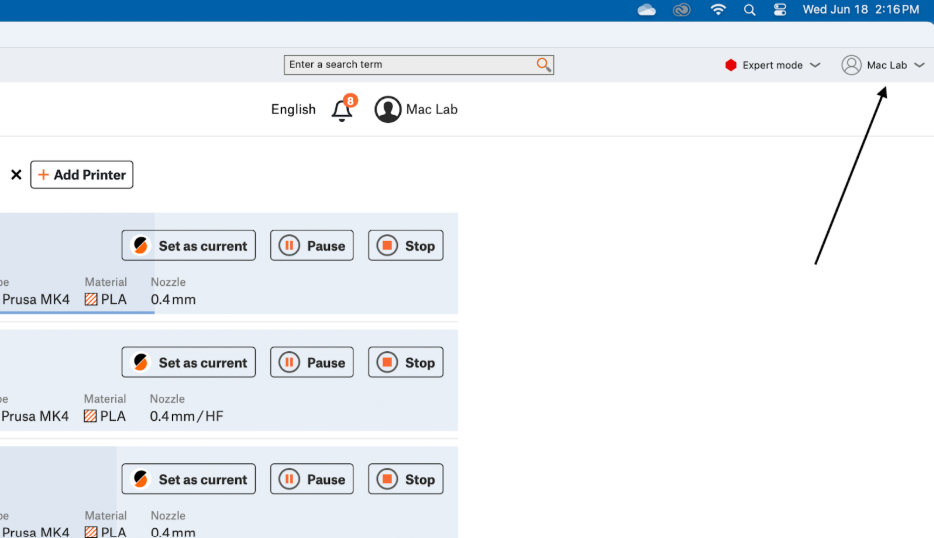This screenshot has width=934, height=538.
Task: Click Add Printer button
Action: tap(82, 175)
